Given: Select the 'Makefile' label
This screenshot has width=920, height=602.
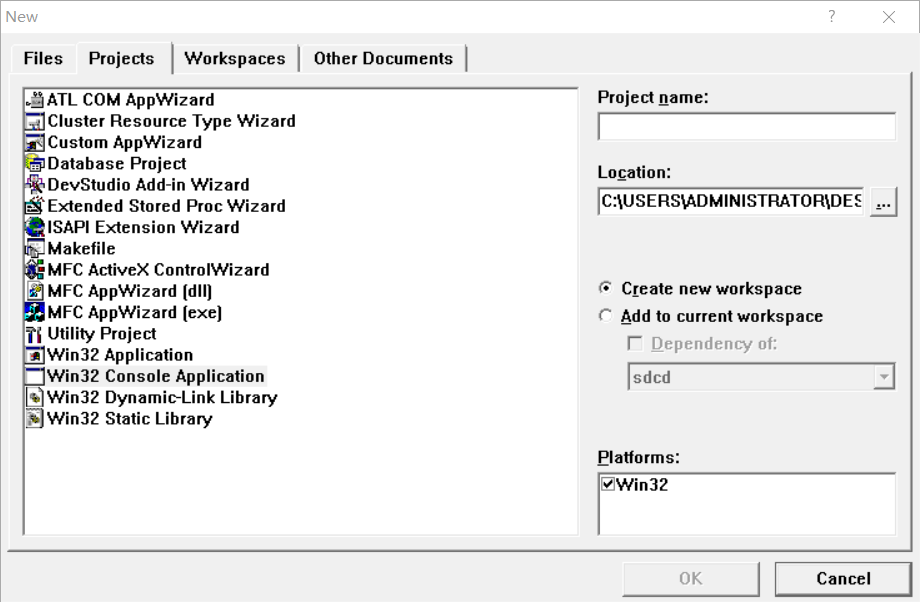Looking at the screenshot, I should coord(82,248).
